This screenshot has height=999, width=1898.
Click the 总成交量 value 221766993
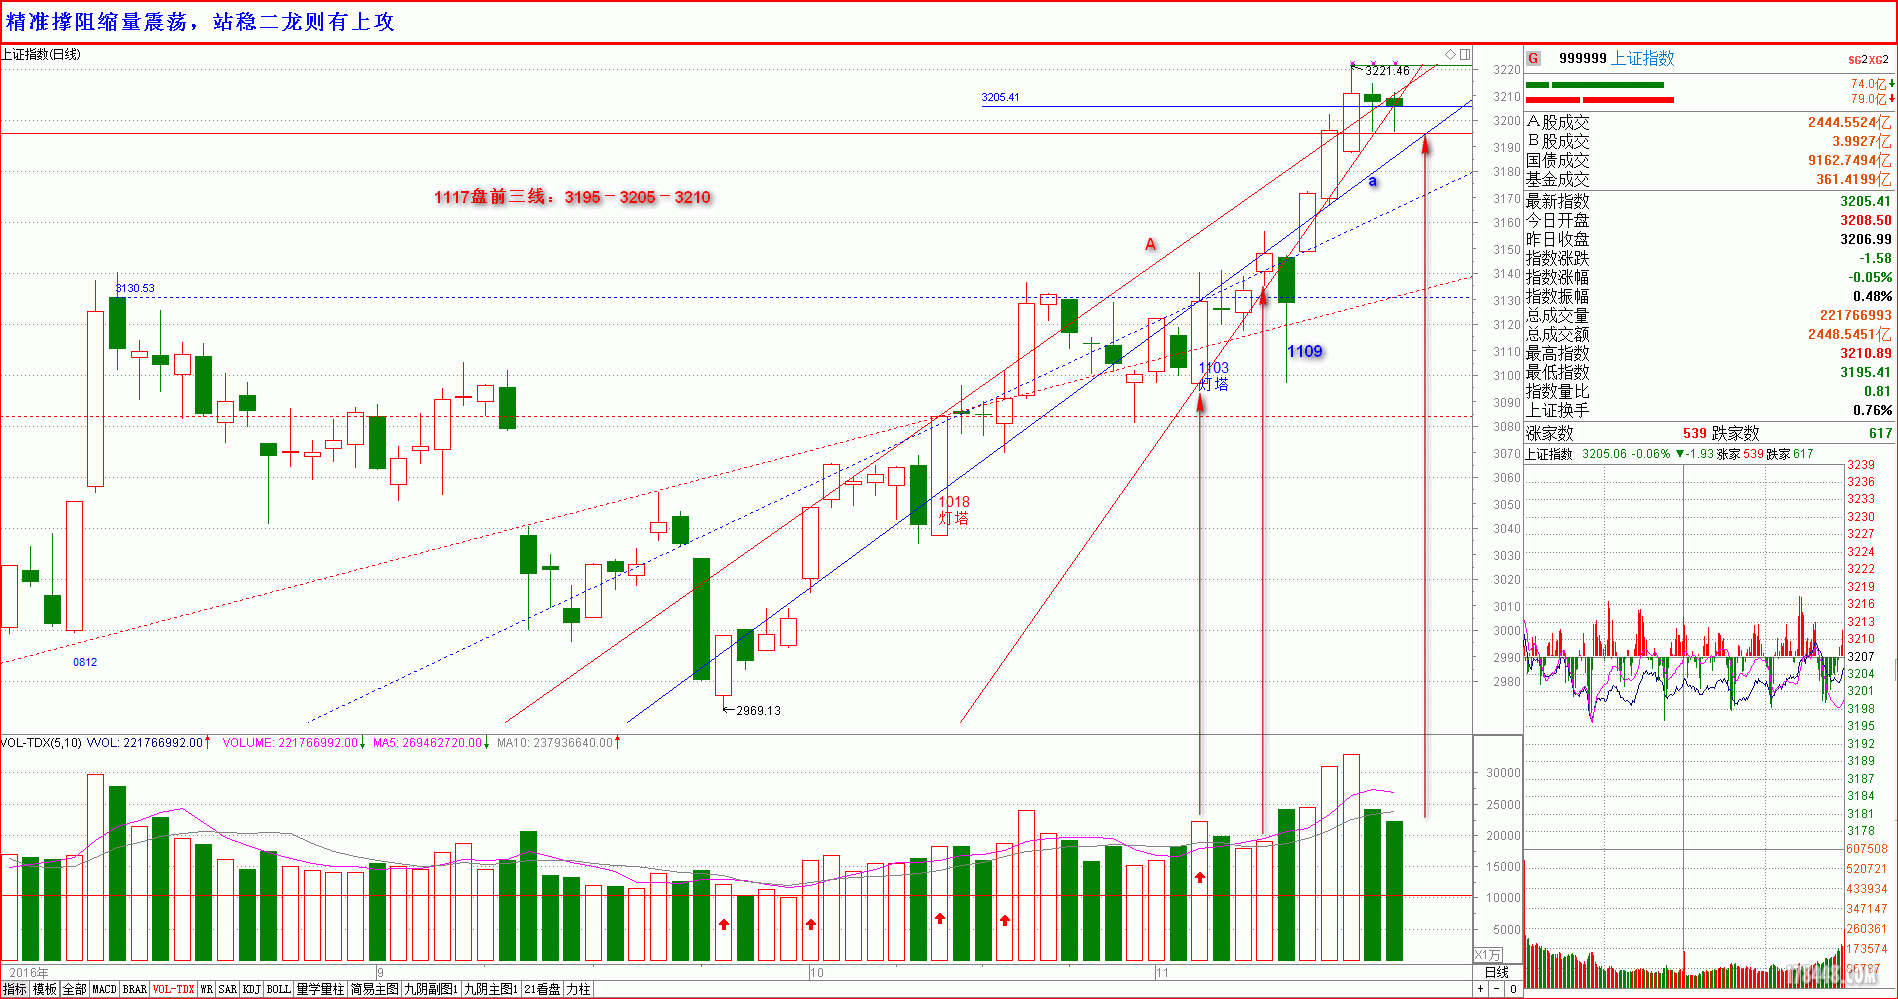tap(1856, 315)
